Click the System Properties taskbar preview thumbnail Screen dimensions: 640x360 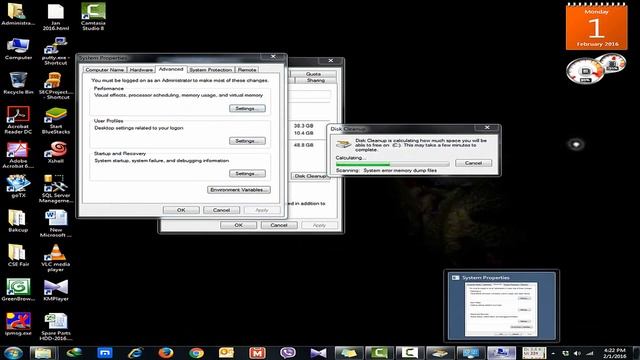(x=501, y=306)
